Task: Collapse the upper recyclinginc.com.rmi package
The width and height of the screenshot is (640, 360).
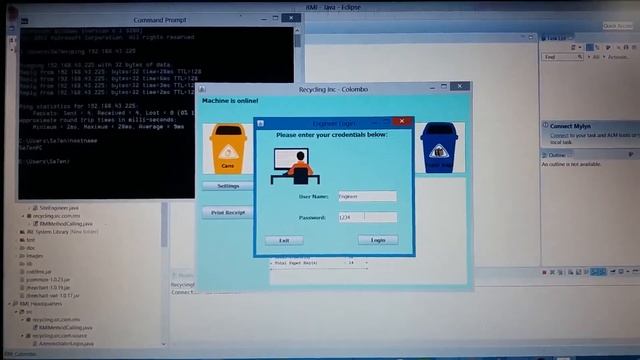Action: click(23, 216)
